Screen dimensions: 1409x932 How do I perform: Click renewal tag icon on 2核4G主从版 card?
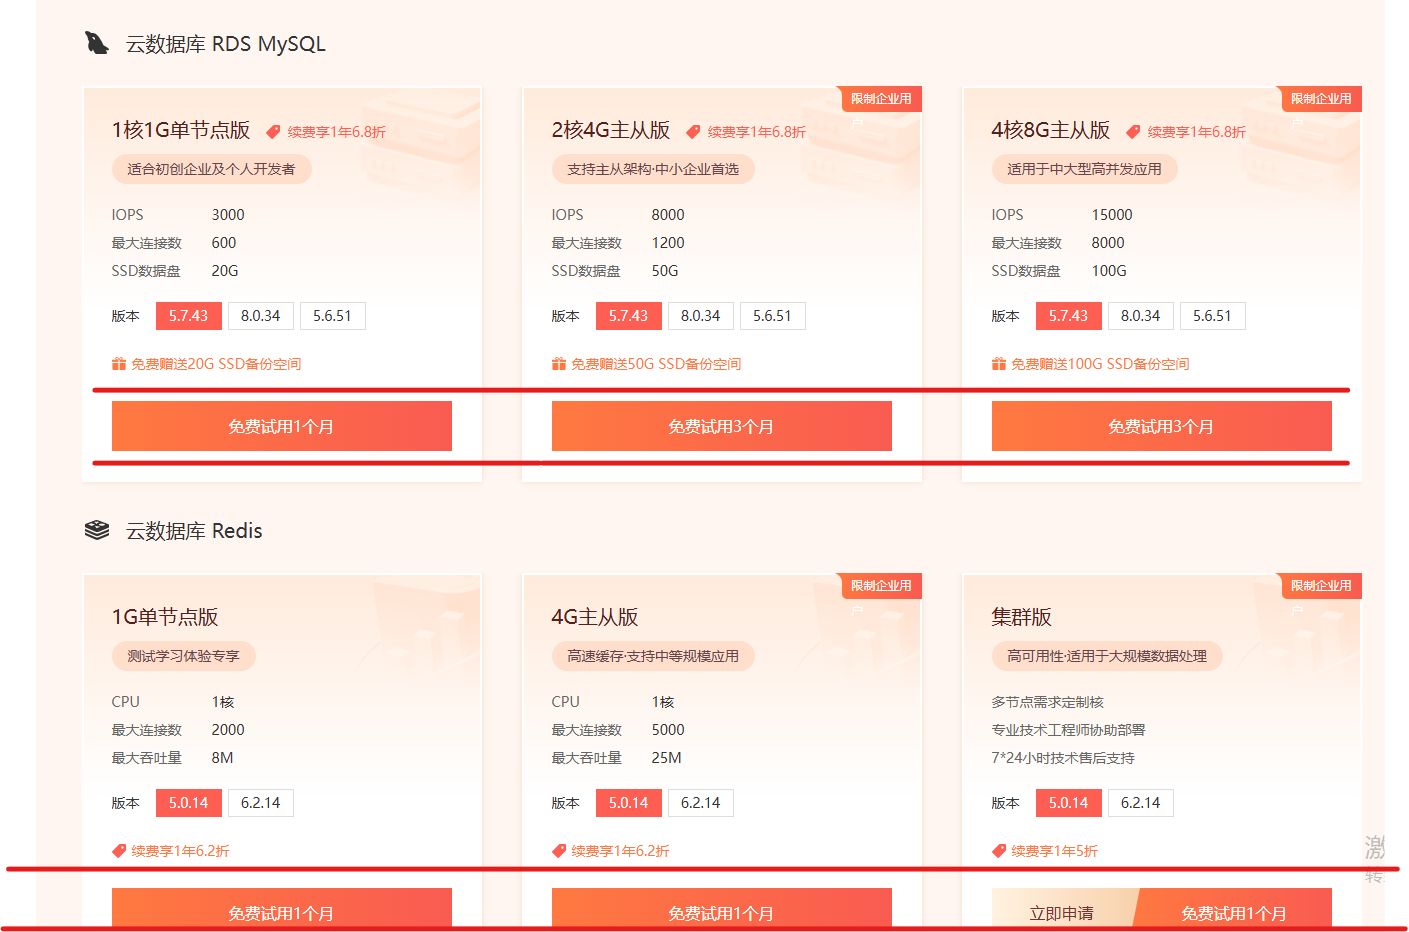pos(693,132)
